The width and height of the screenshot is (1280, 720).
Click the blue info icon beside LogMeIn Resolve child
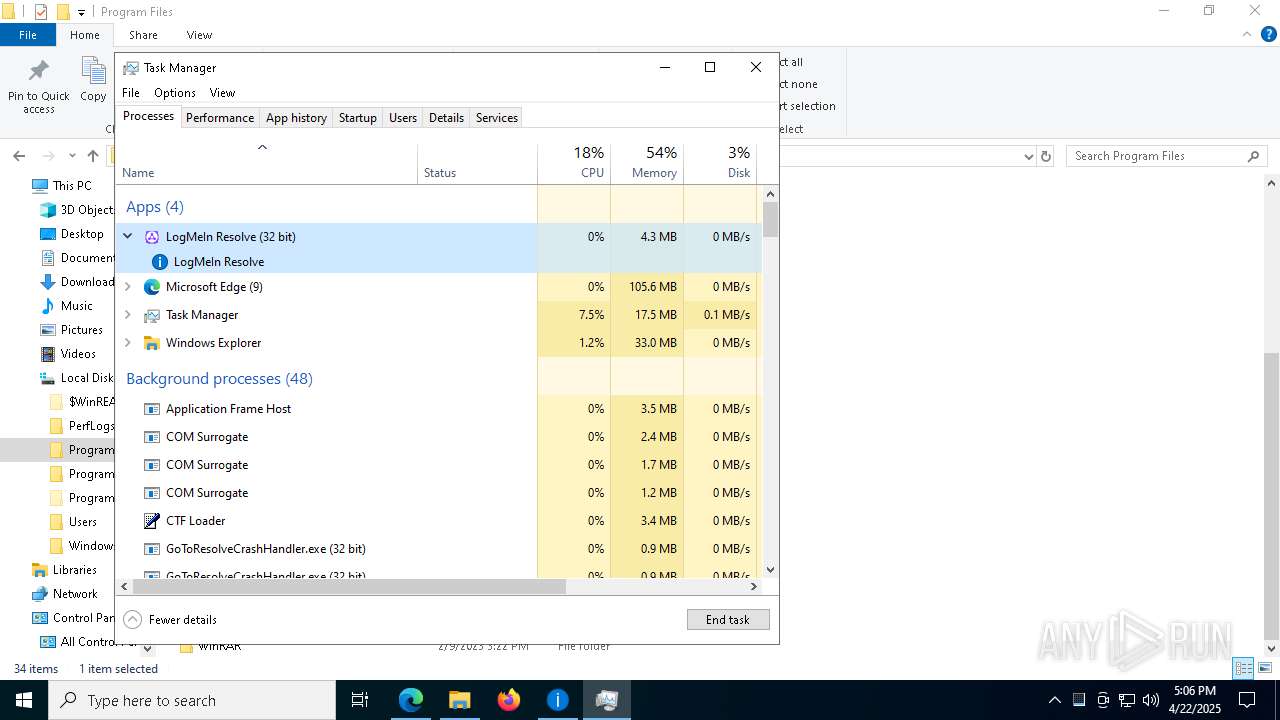pos(159,262)
